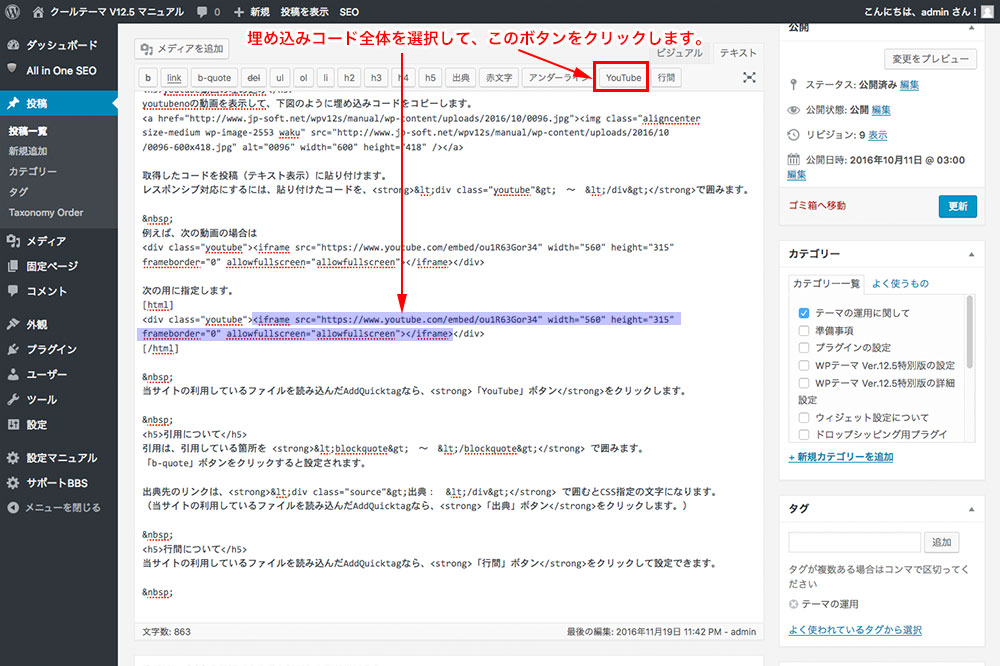
Task: Click the WordPress logo icon
Action: click(x=13, y=11)
